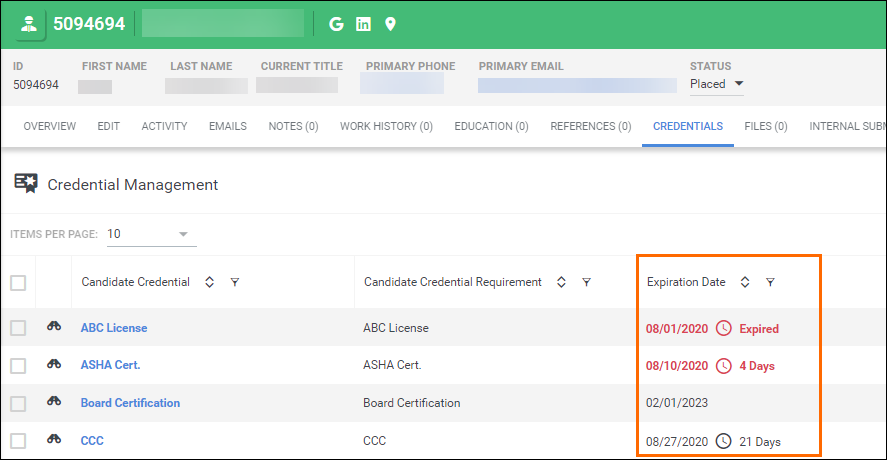
Task: Click the red 4 Days label
Action: 757,366
